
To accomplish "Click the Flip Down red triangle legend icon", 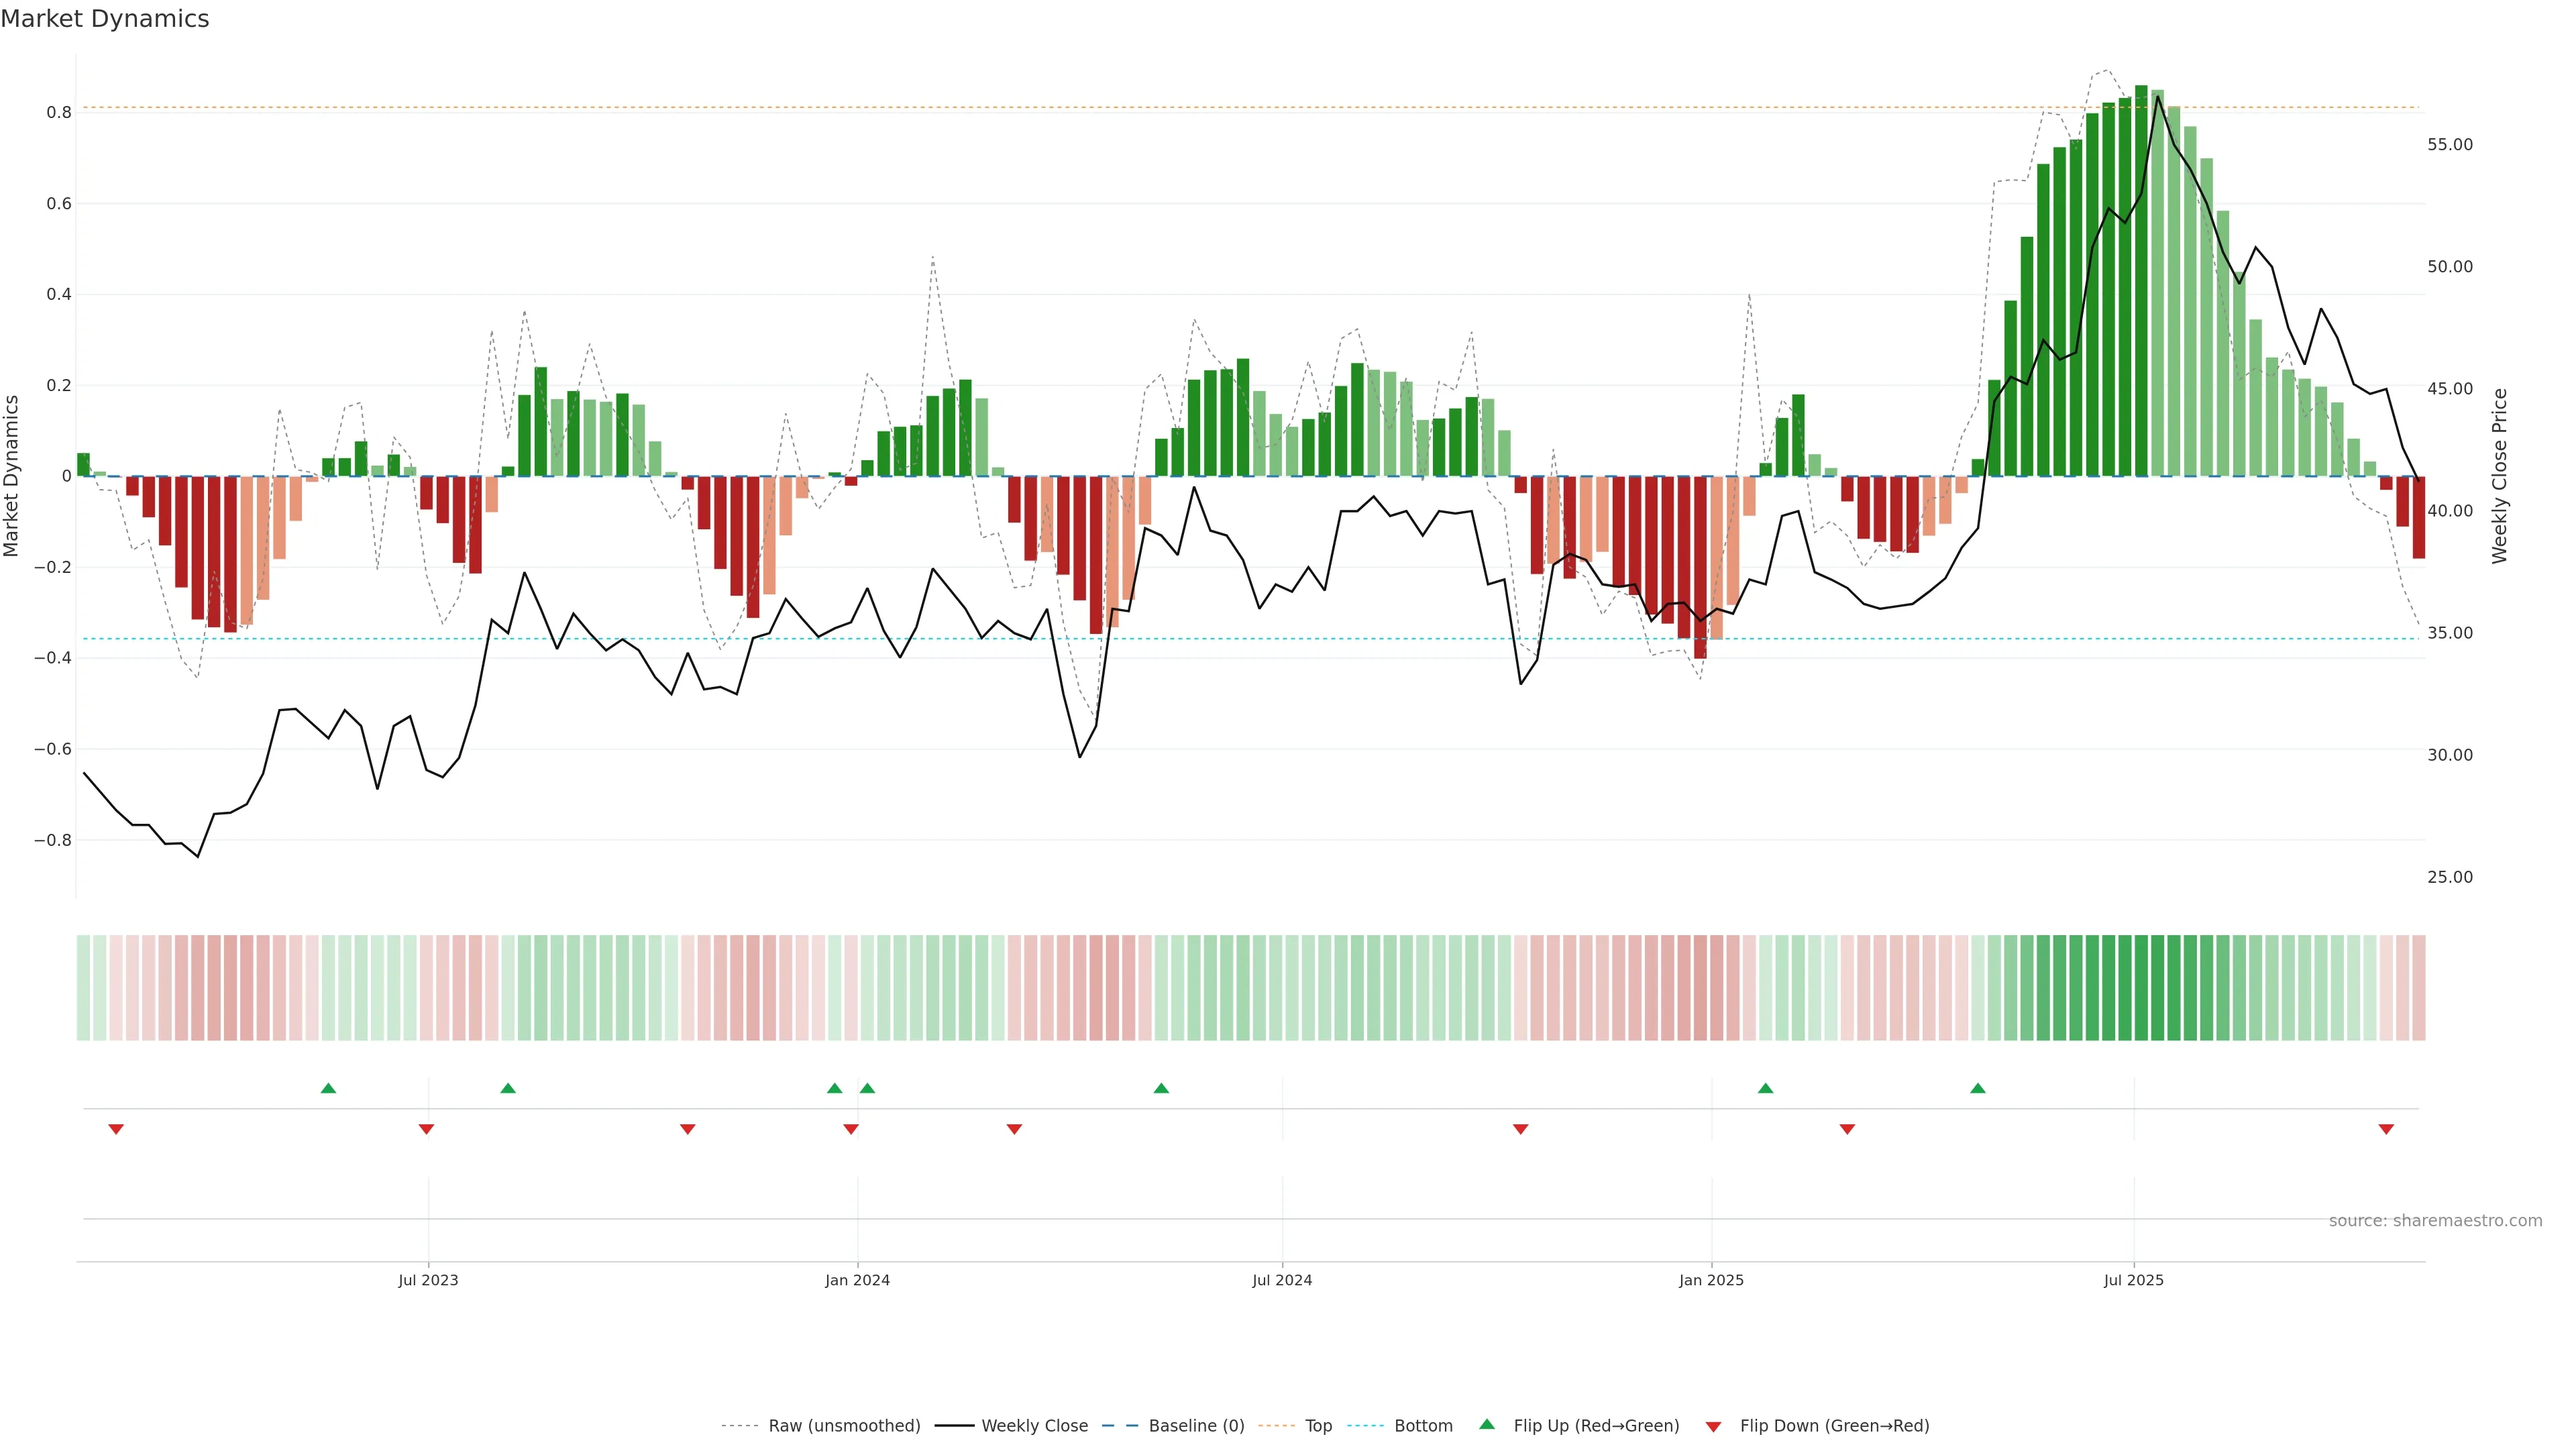I will [1713, 1426].
